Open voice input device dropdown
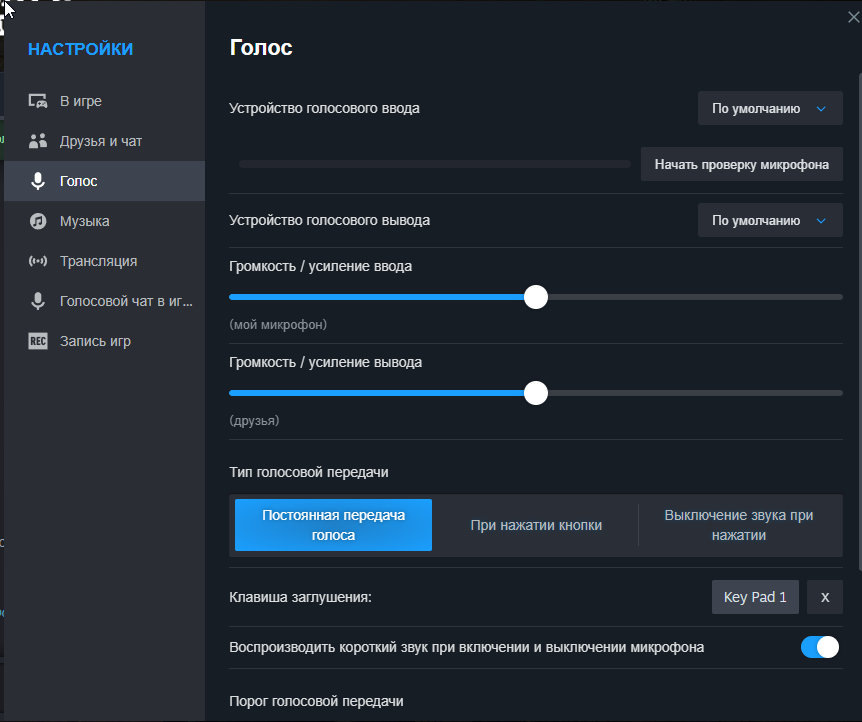862x722 pixels. 770,108
